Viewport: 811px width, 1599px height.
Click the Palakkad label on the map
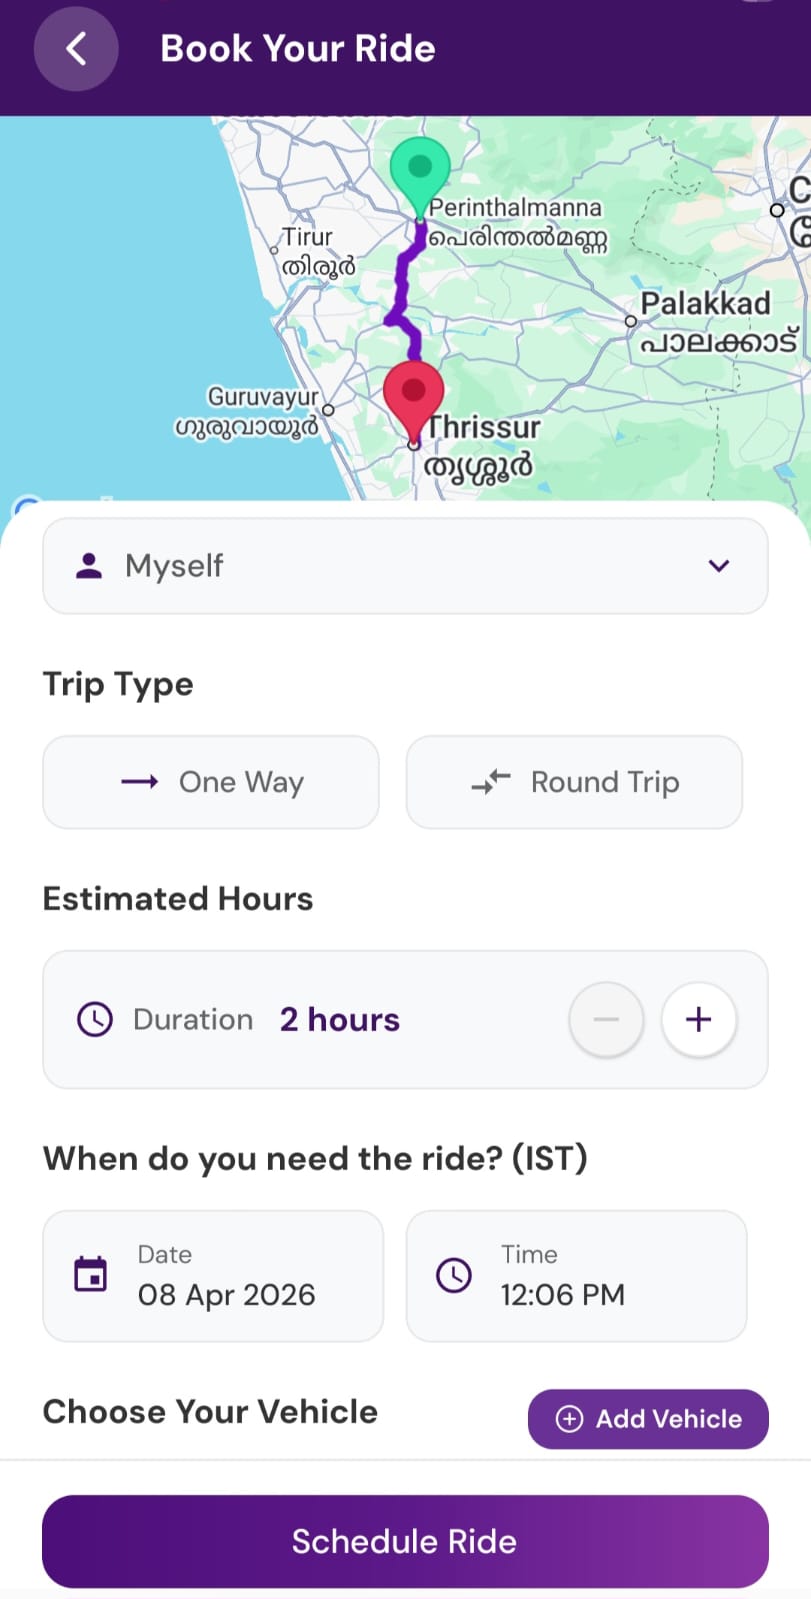coord(706,303)
